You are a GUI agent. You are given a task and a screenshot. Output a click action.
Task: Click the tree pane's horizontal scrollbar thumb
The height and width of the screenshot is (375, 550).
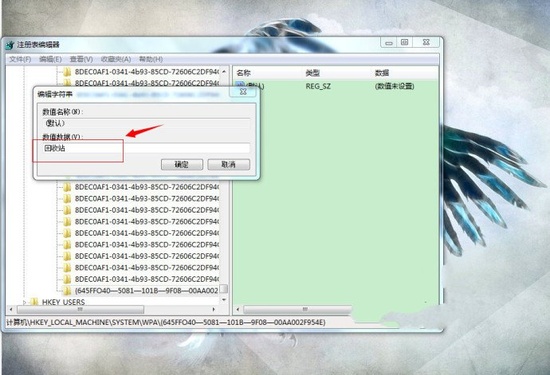pos(80,309)
